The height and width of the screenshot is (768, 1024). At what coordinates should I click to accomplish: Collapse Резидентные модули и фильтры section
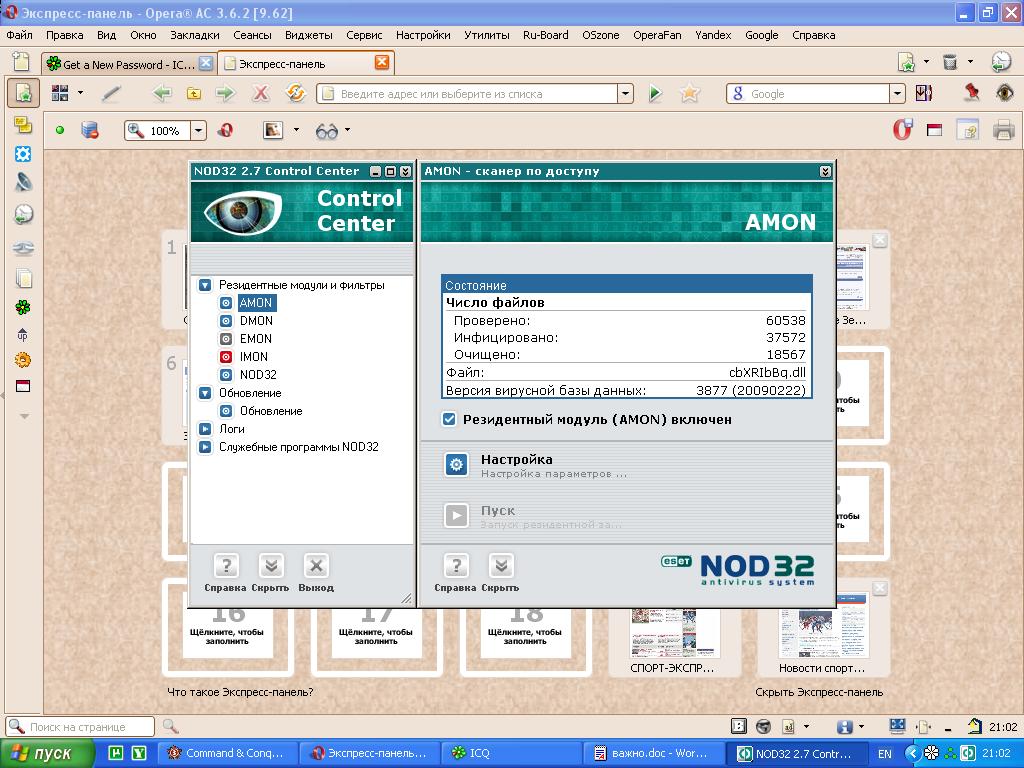(x=205, y=285)
